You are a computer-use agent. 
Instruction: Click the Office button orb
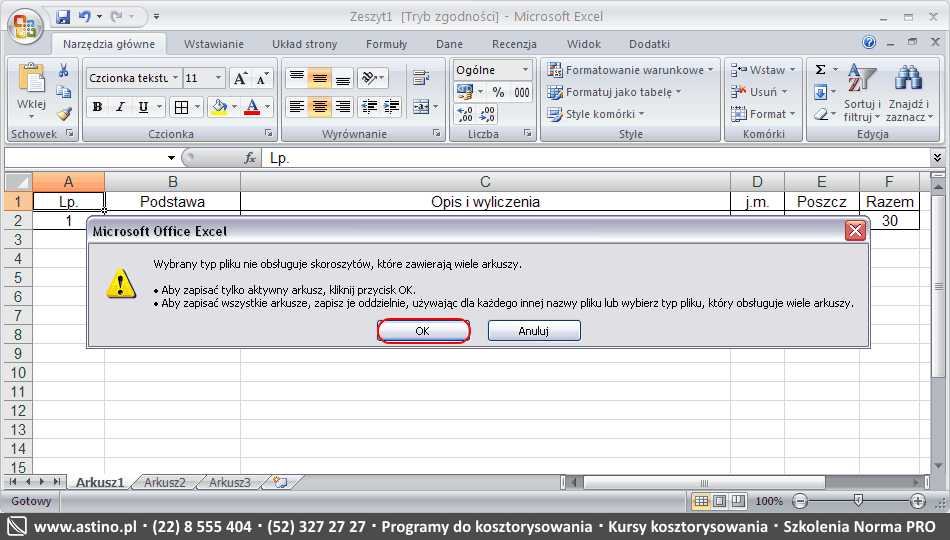pos(25,26)
